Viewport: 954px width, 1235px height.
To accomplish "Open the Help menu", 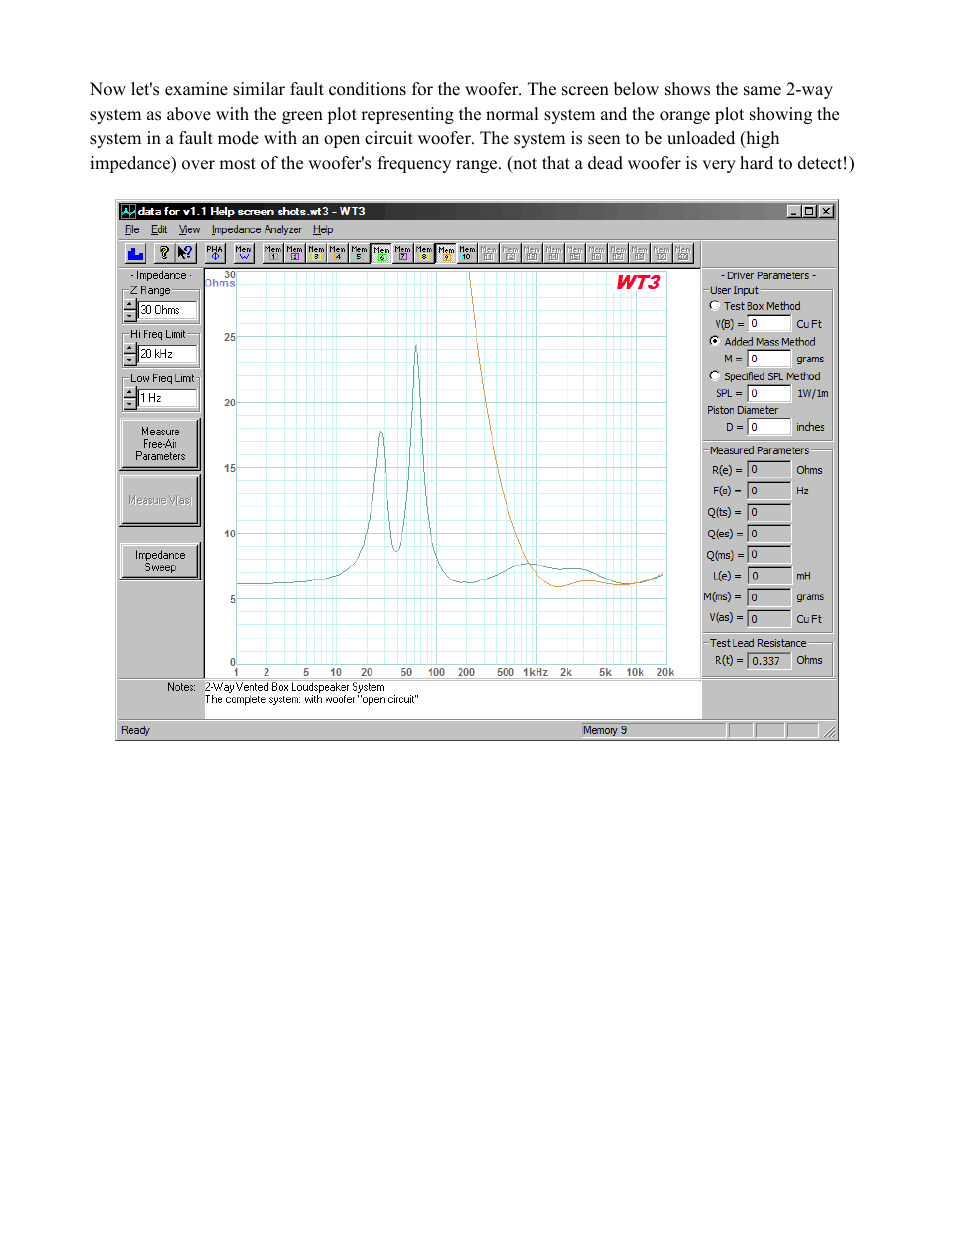I will [323, 229].
